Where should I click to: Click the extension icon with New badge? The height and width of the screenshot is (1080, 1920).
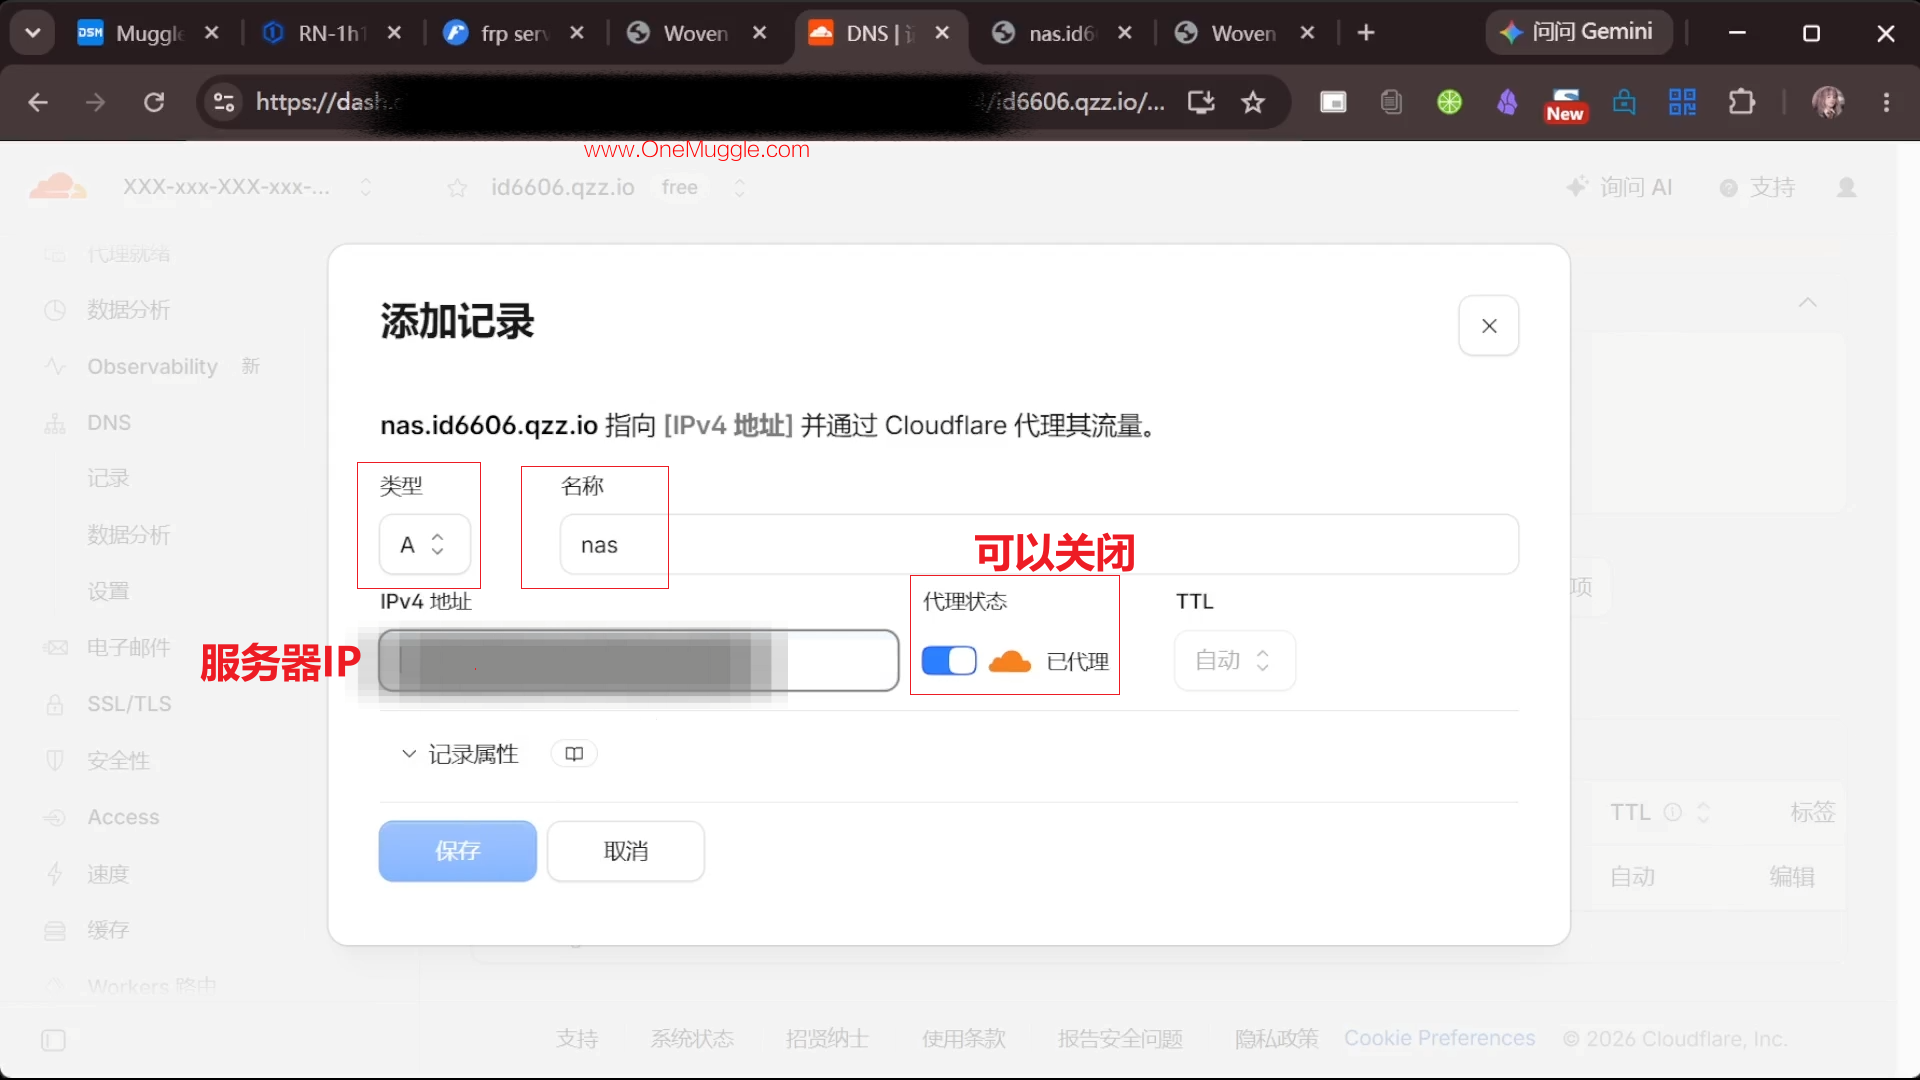1565,104
